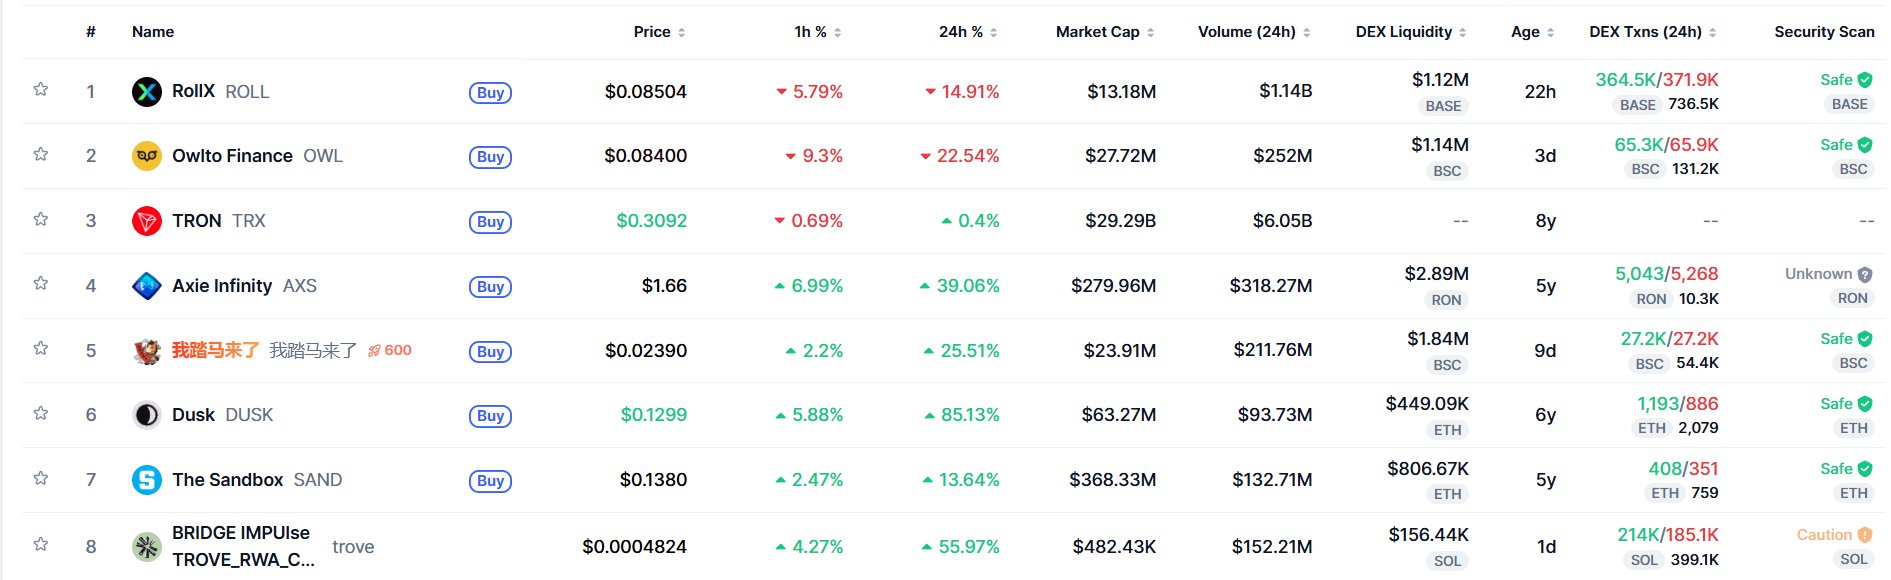1891x580 pixels.
Task: Click the TRON red logo icon
Action: (x=147, y=221)
